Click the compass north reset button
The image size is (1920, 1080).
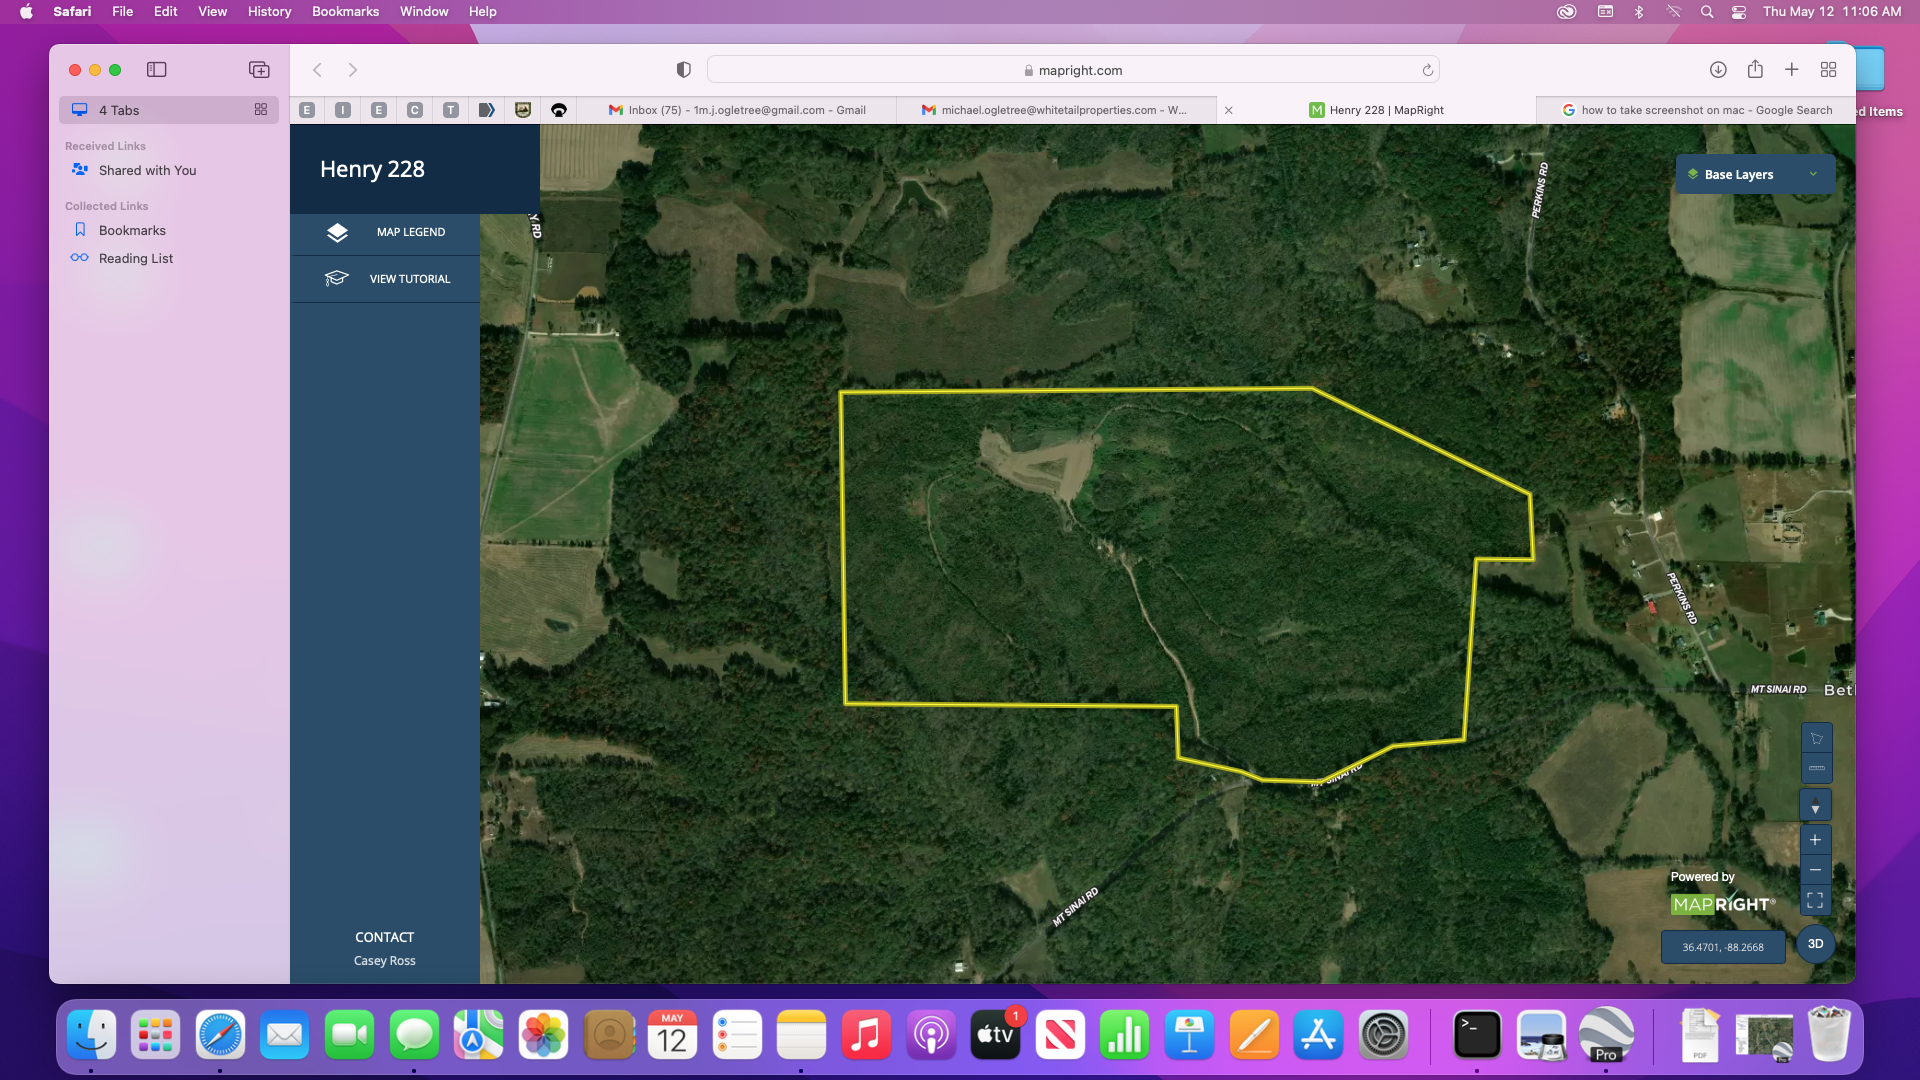point(1816,806)
